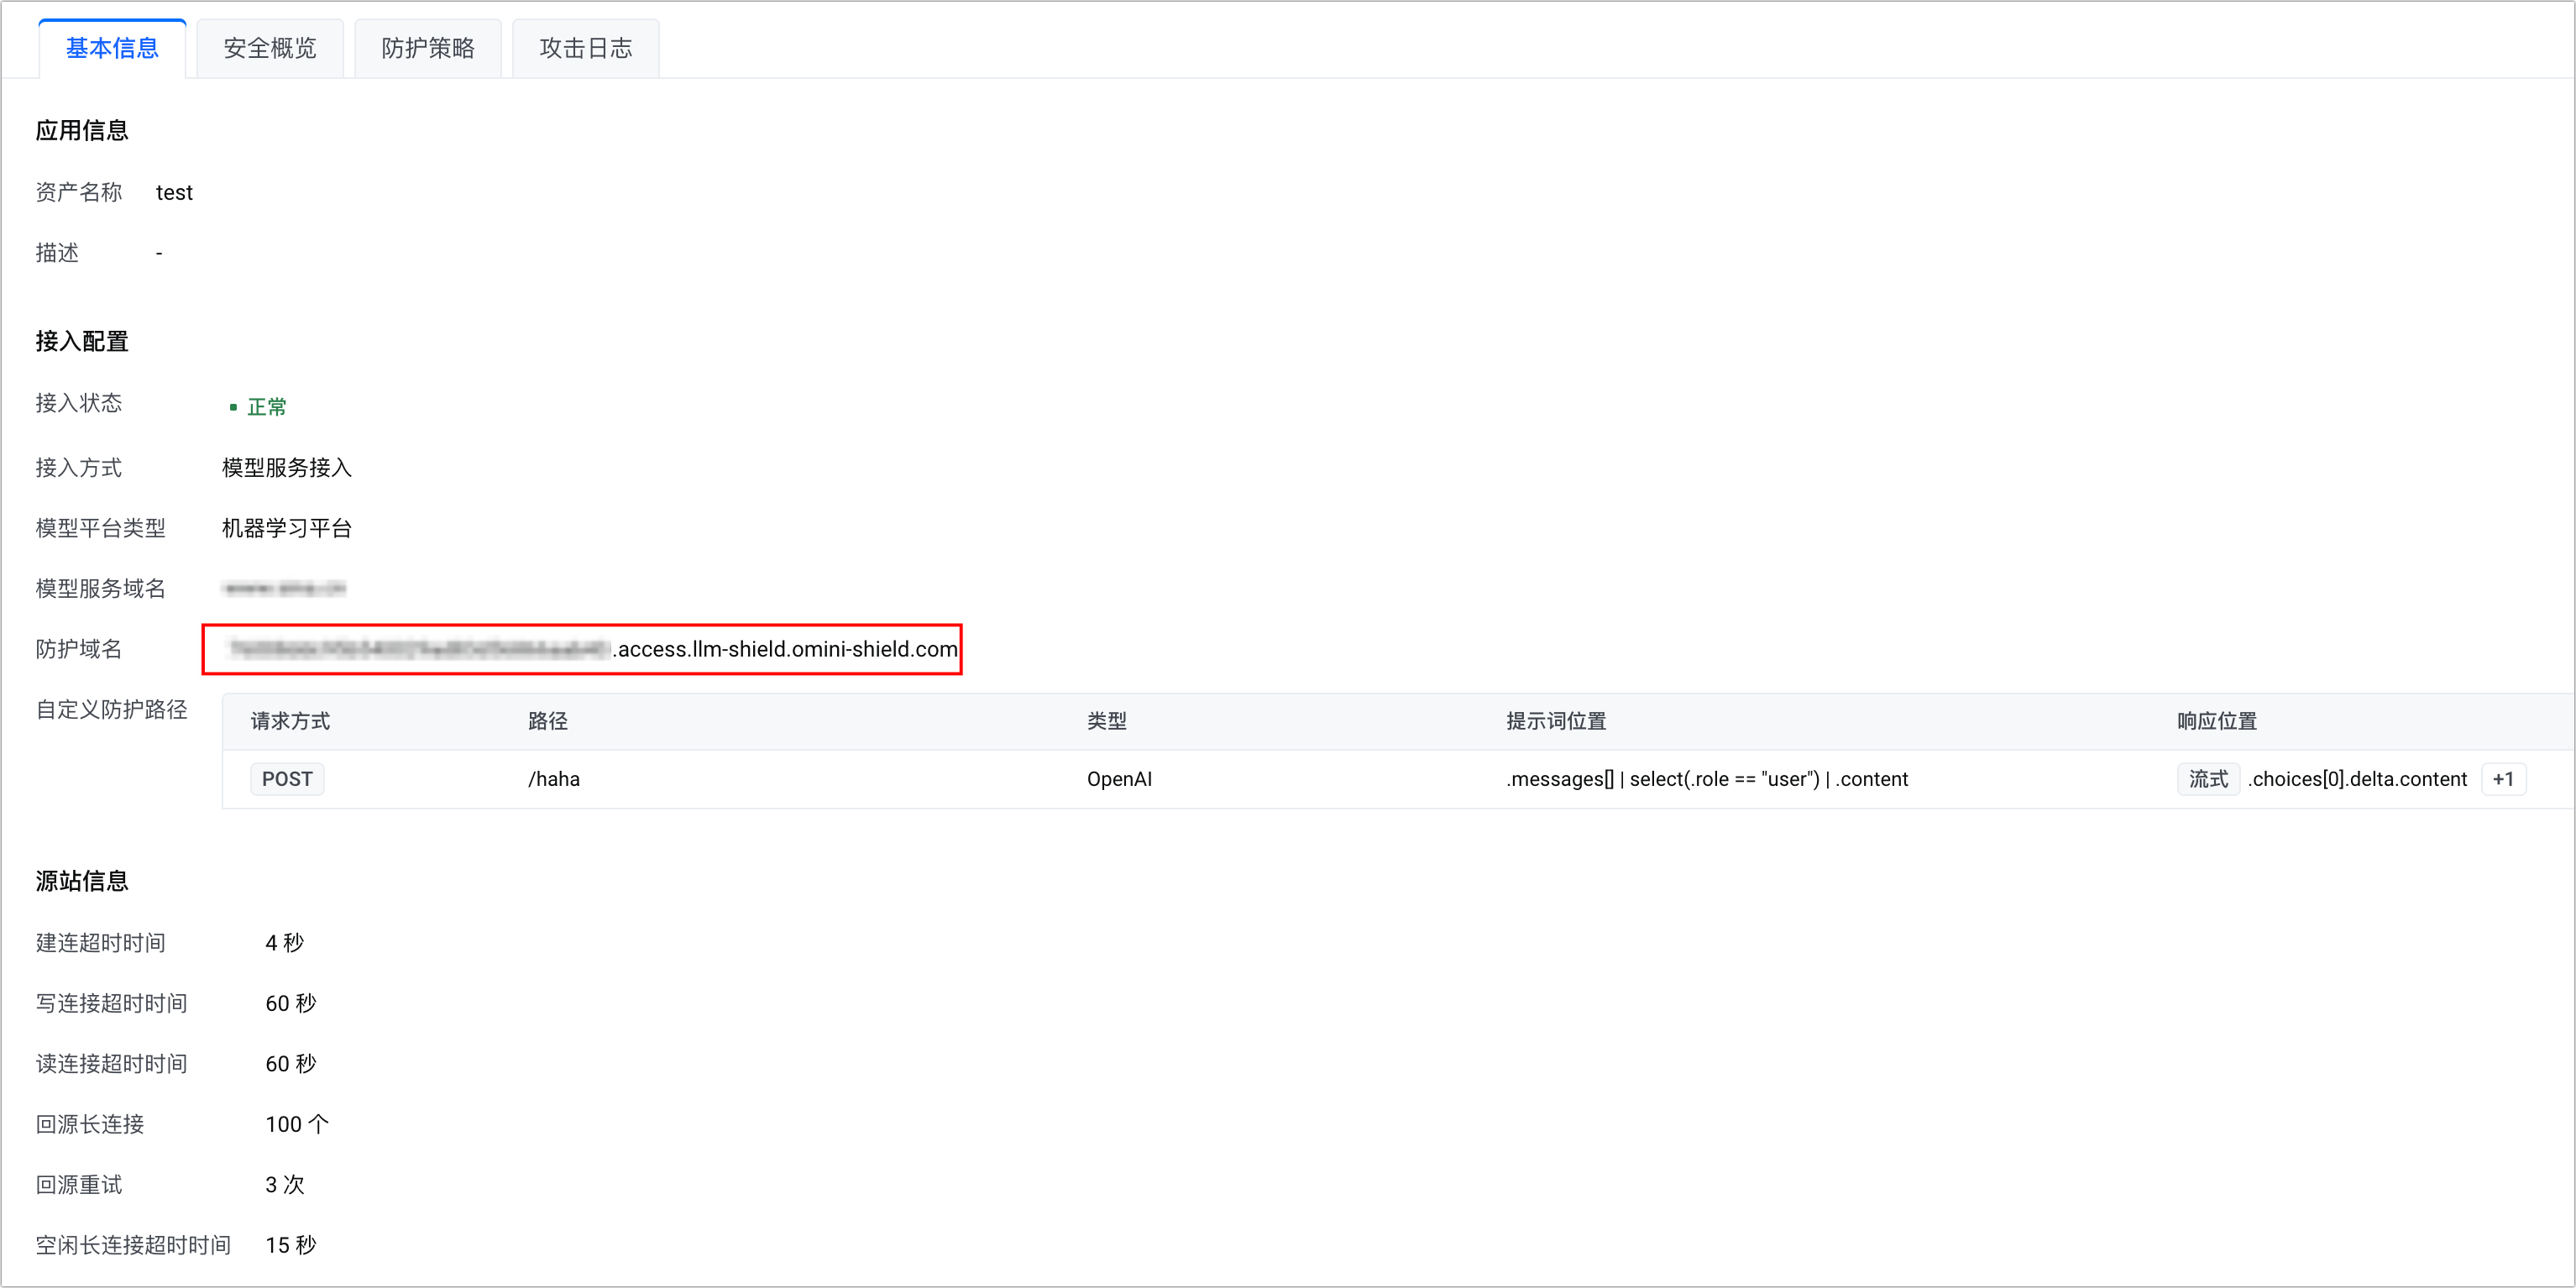Click the 模型服务接入 access method value
The width and height of the screenshot is (2576, 1288).
(x=287, y=467)
